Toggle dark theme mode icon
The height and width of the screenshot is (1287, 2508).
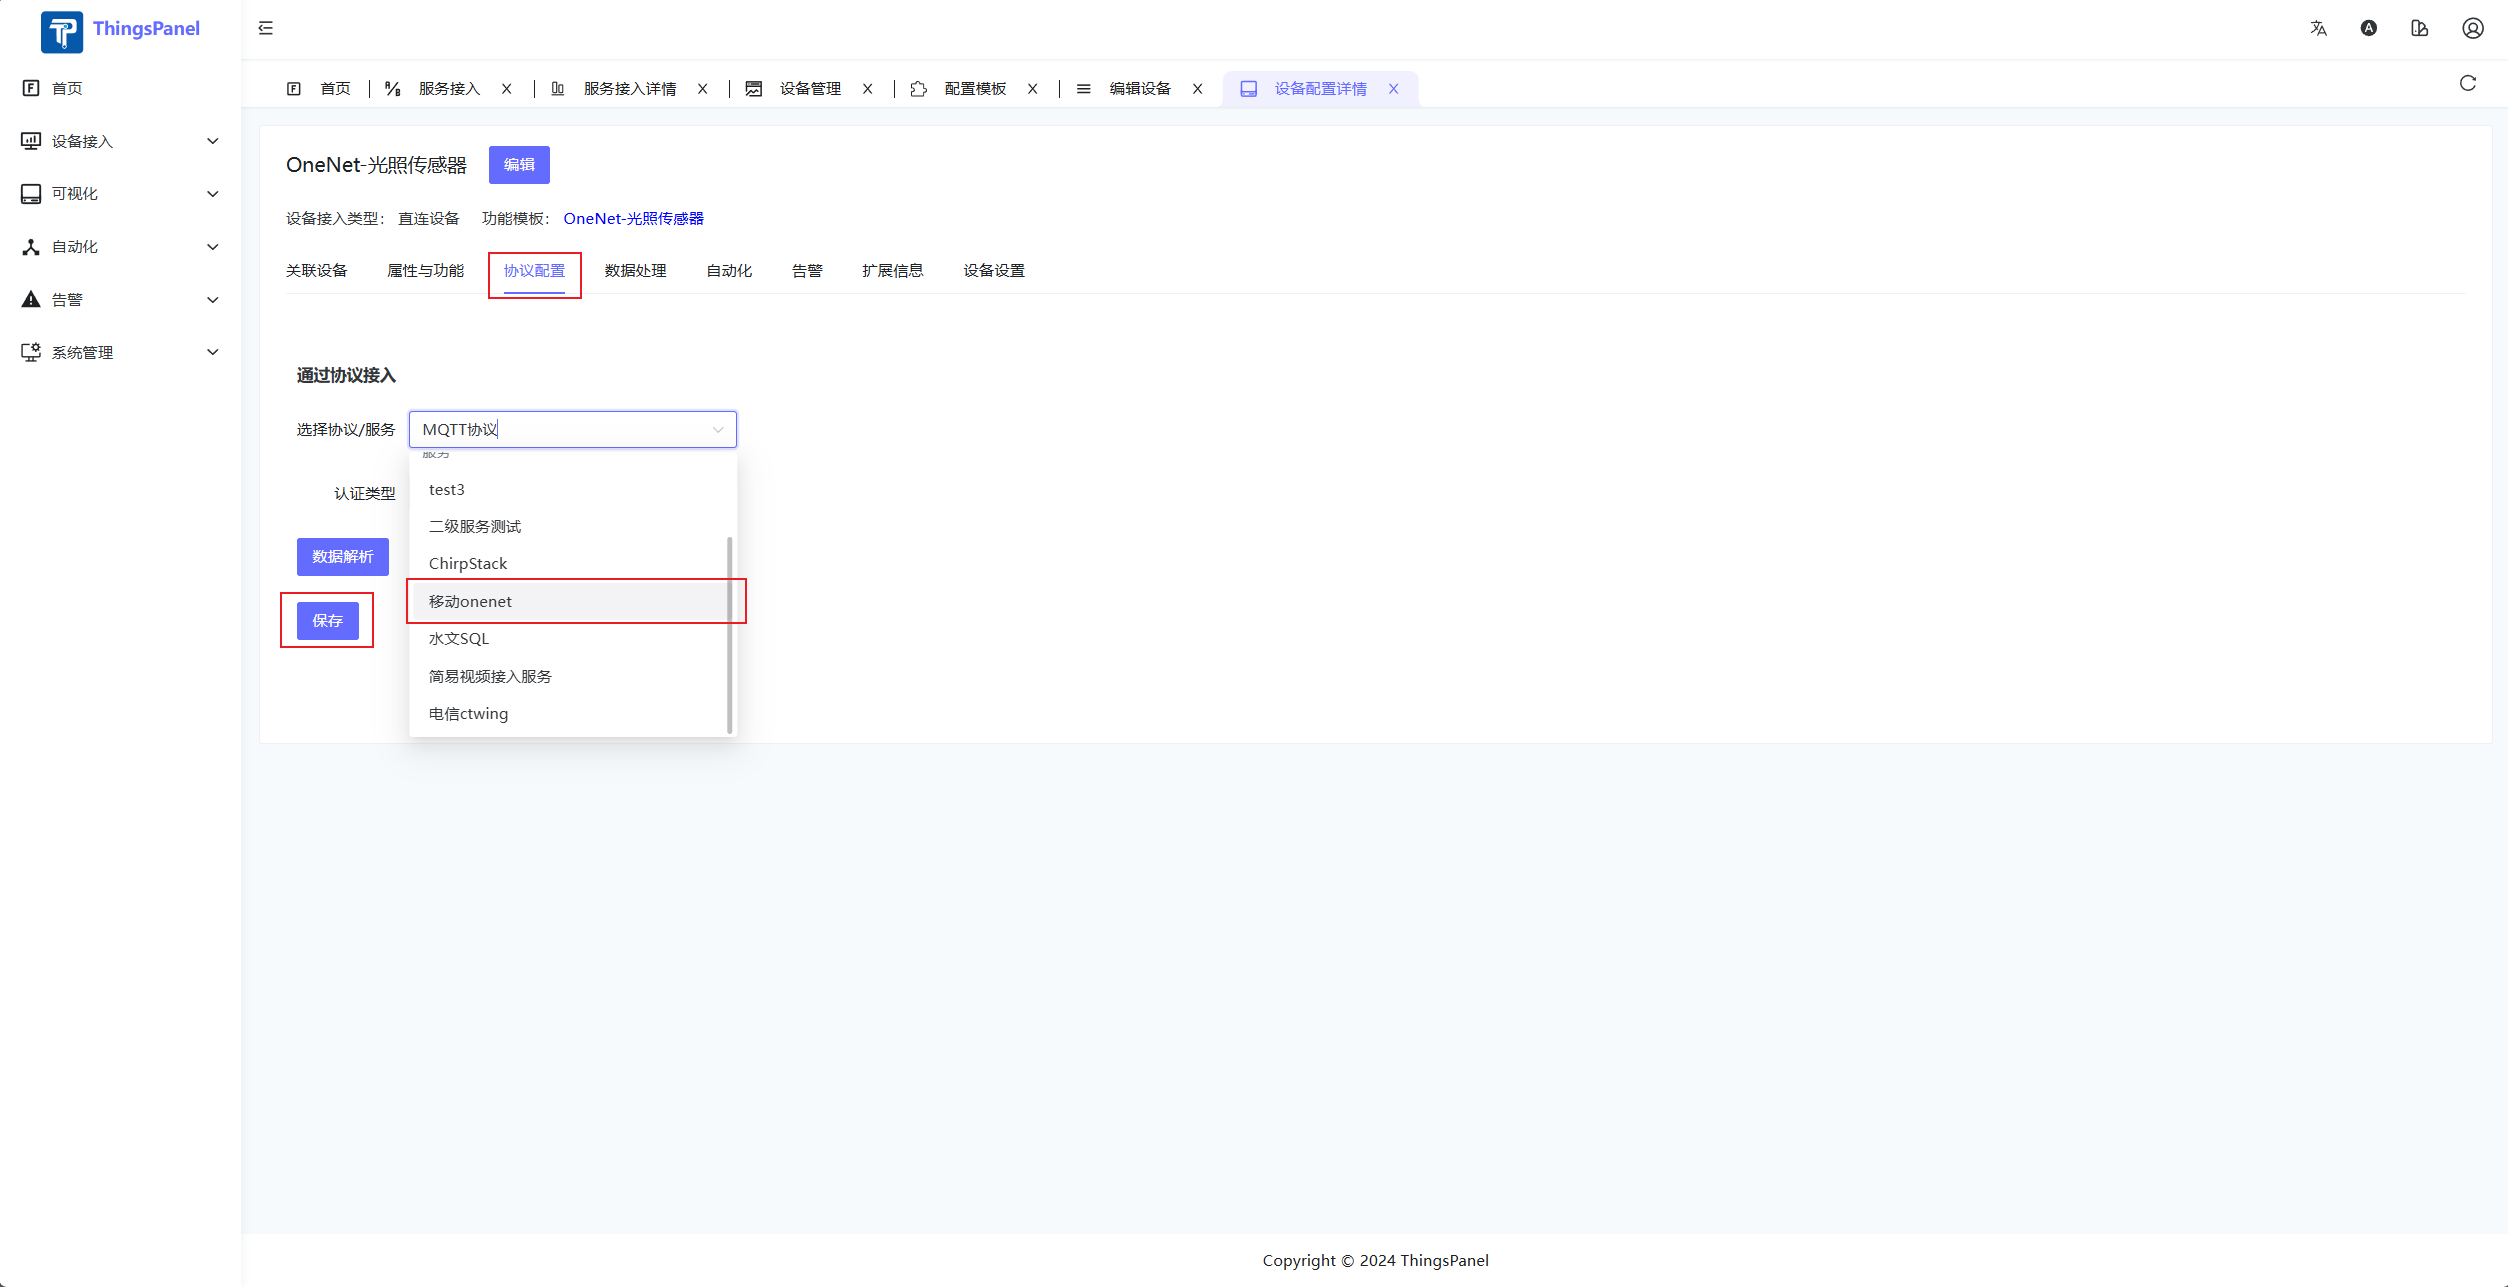tap(2369, 28)
